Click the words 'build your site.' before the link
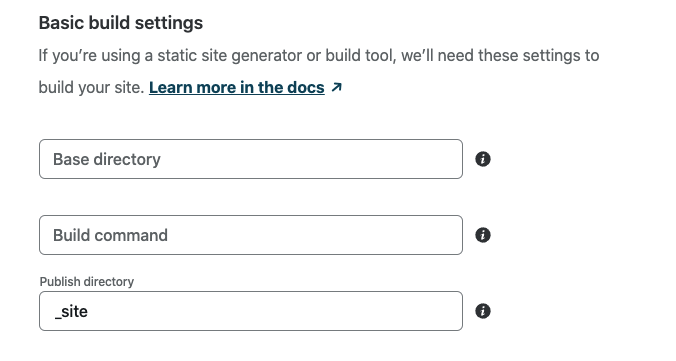676x361 pixels. 91,88
